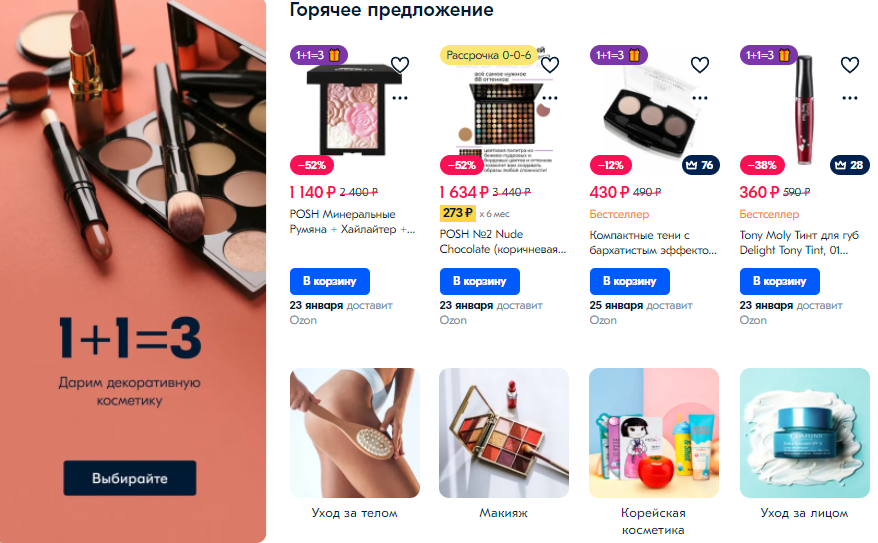Open the Уход за телом category
The height and width of the screenshot is (543, 878).
(354, 442)
